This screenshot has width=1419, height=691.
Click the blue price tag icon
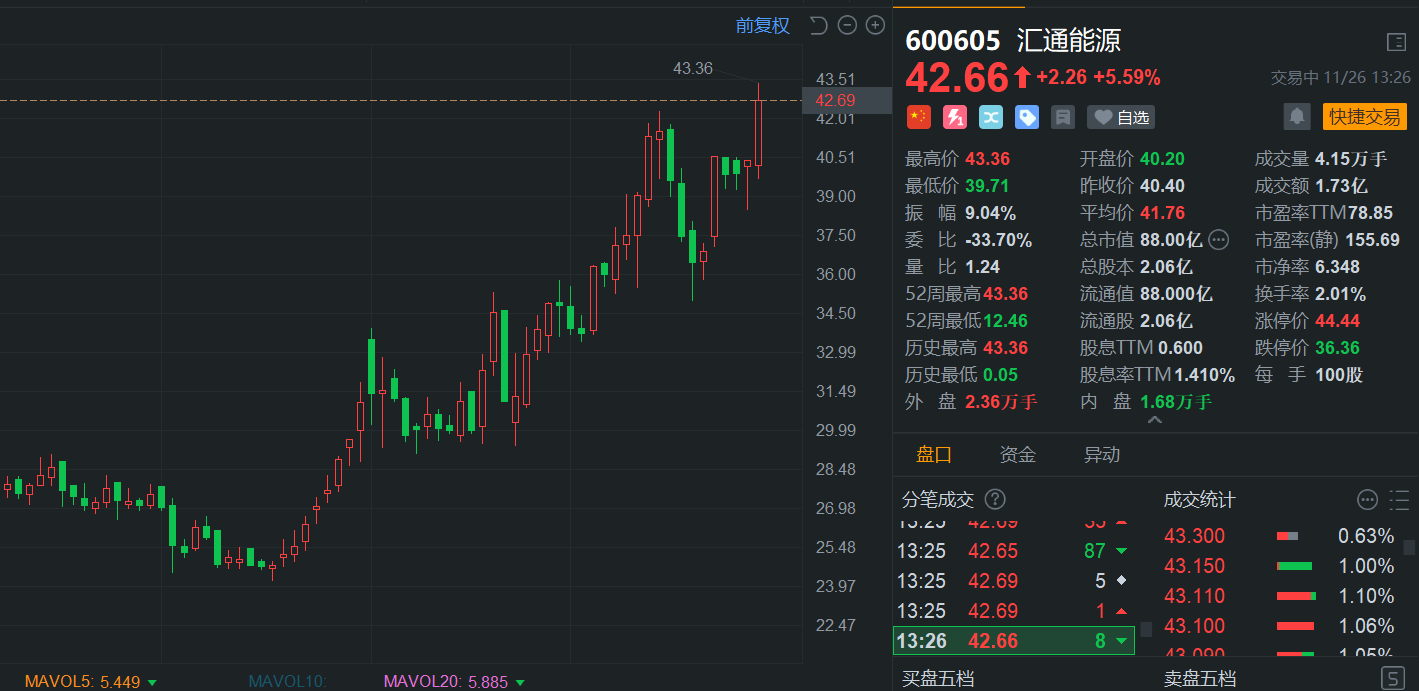[x=1027, y=117]
